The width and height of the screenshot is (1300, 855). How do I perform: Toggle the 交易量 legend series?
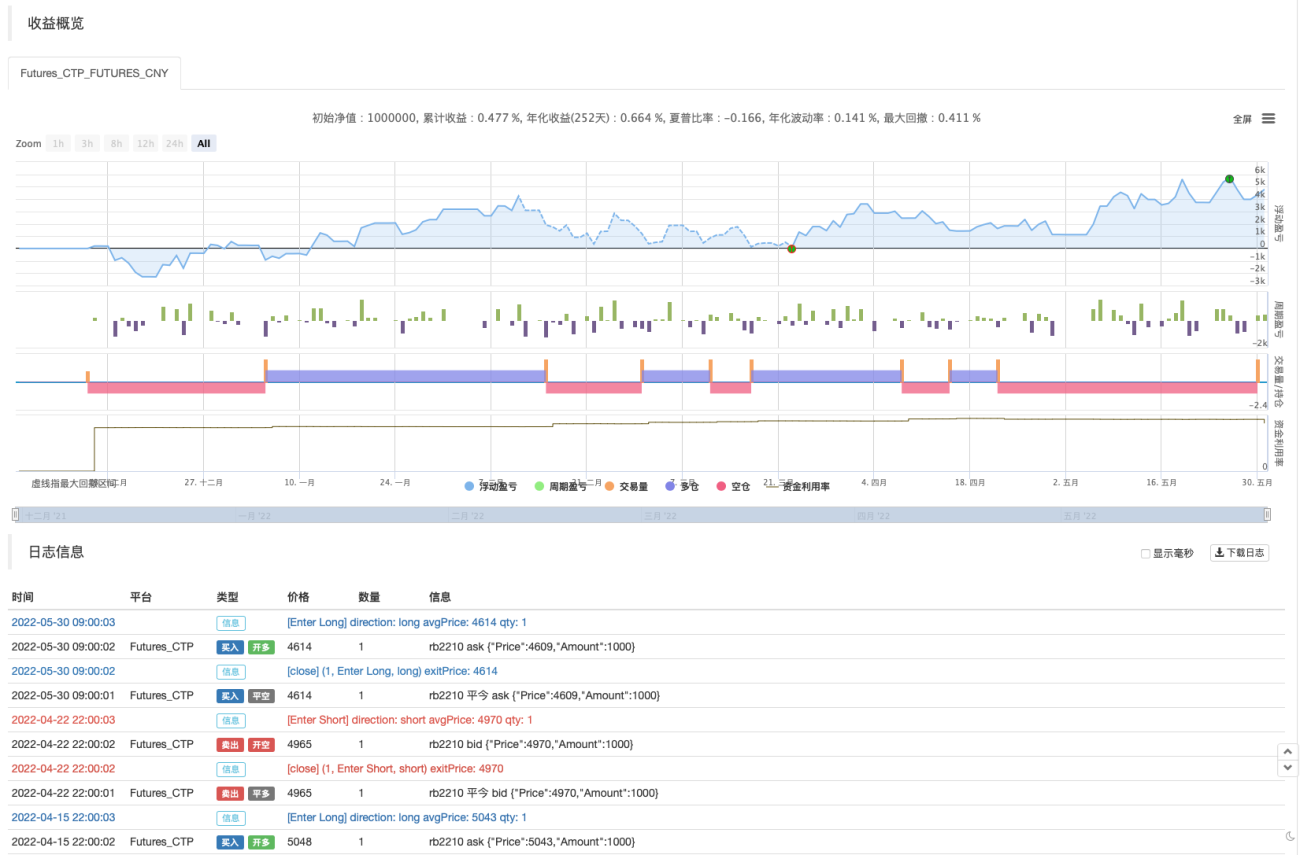pos(626,486)
